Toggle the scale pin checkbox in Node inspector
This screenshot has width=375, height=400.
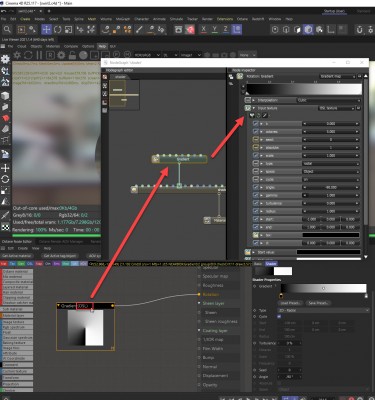[256, 156]
